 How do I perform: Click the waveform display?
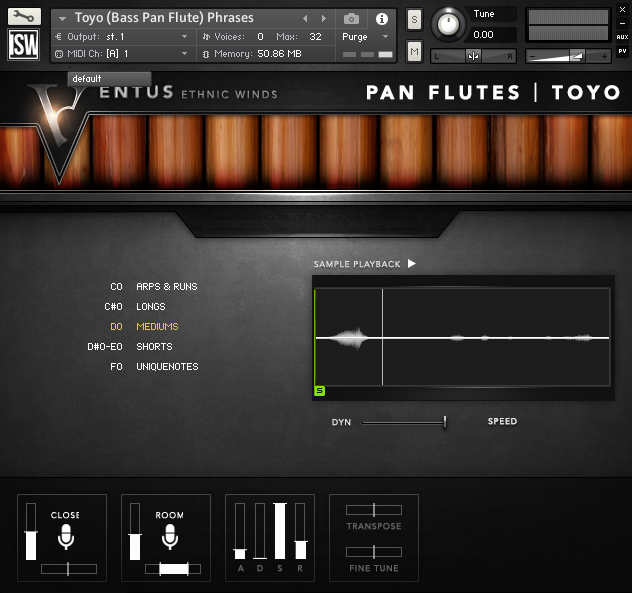[x=462, y=337]
